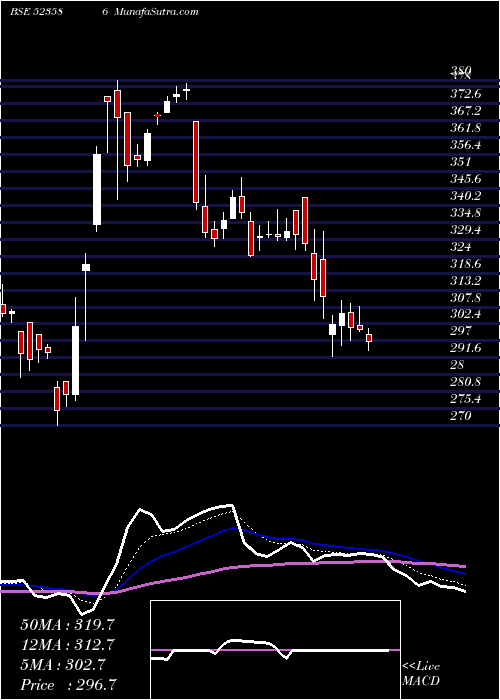Click the 356.4 price axis label
The image size is (500, 700).
pos(465,145)
